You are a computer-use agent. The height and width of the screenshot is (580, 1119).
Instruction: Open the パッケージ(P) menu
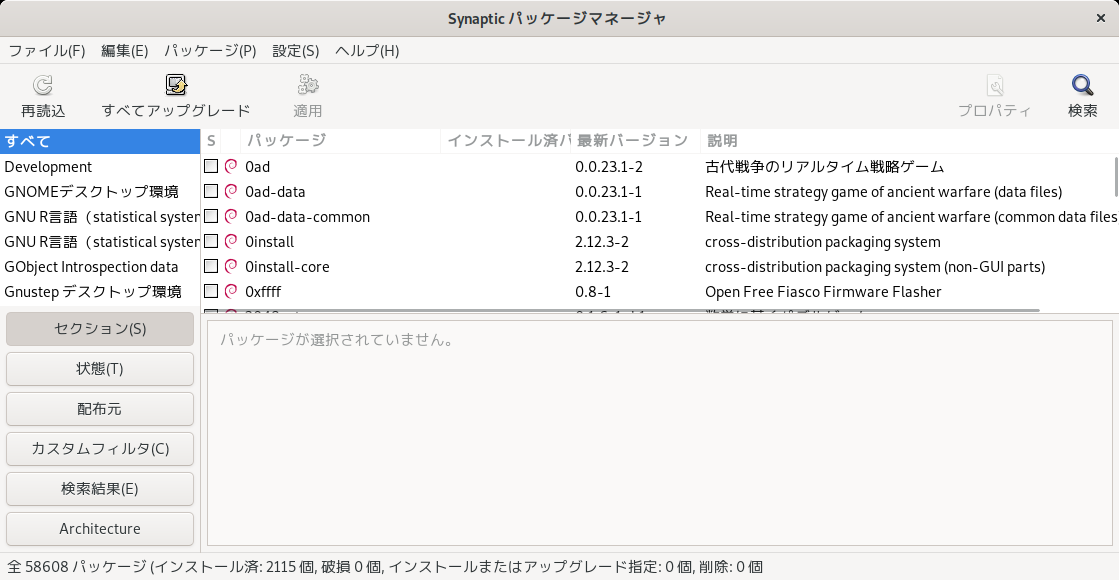point(211,51)
